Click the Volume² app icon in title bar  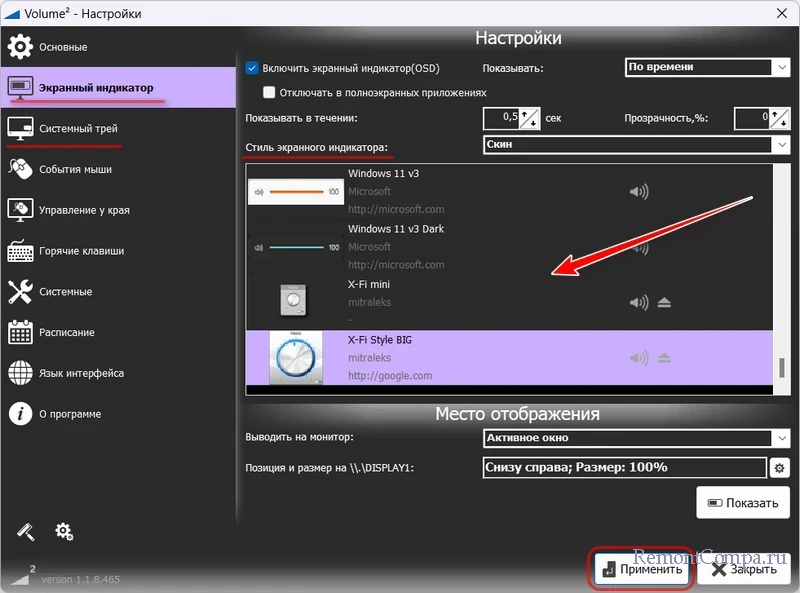click(x=11, y=14)
